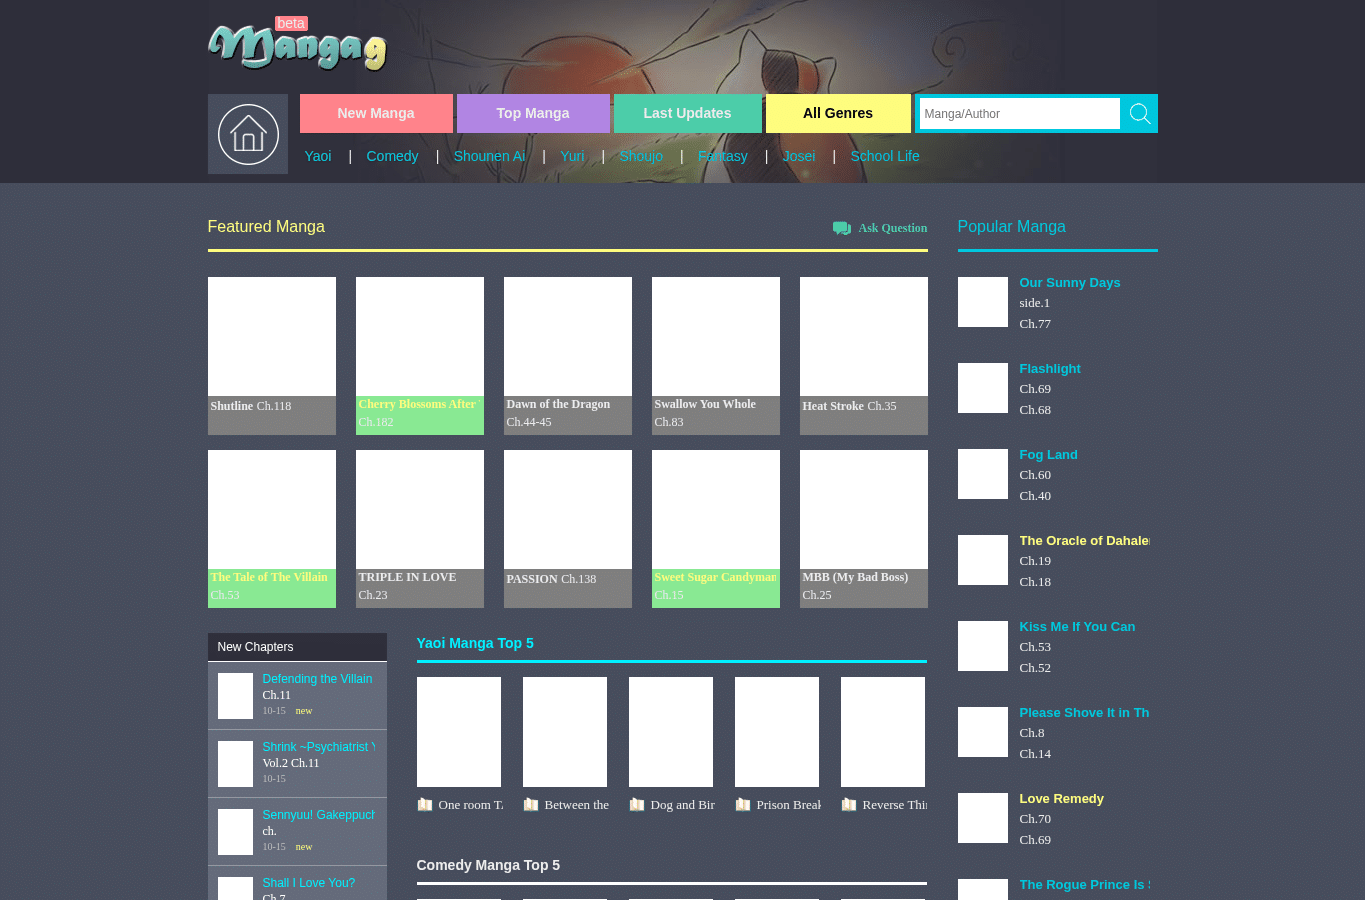Open Flashlight chapter 69

(1035, 389)
